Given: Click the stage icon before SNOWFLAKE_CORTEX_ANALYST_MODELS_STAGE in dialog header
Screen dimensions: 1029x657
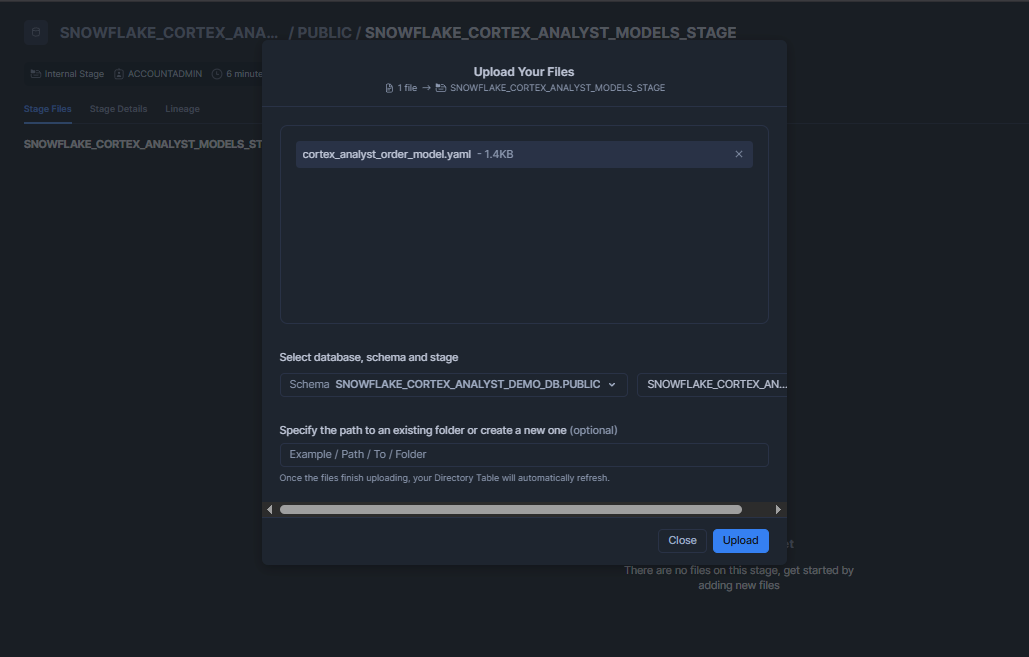Looking at the screenshot, I should click(440, 87).
